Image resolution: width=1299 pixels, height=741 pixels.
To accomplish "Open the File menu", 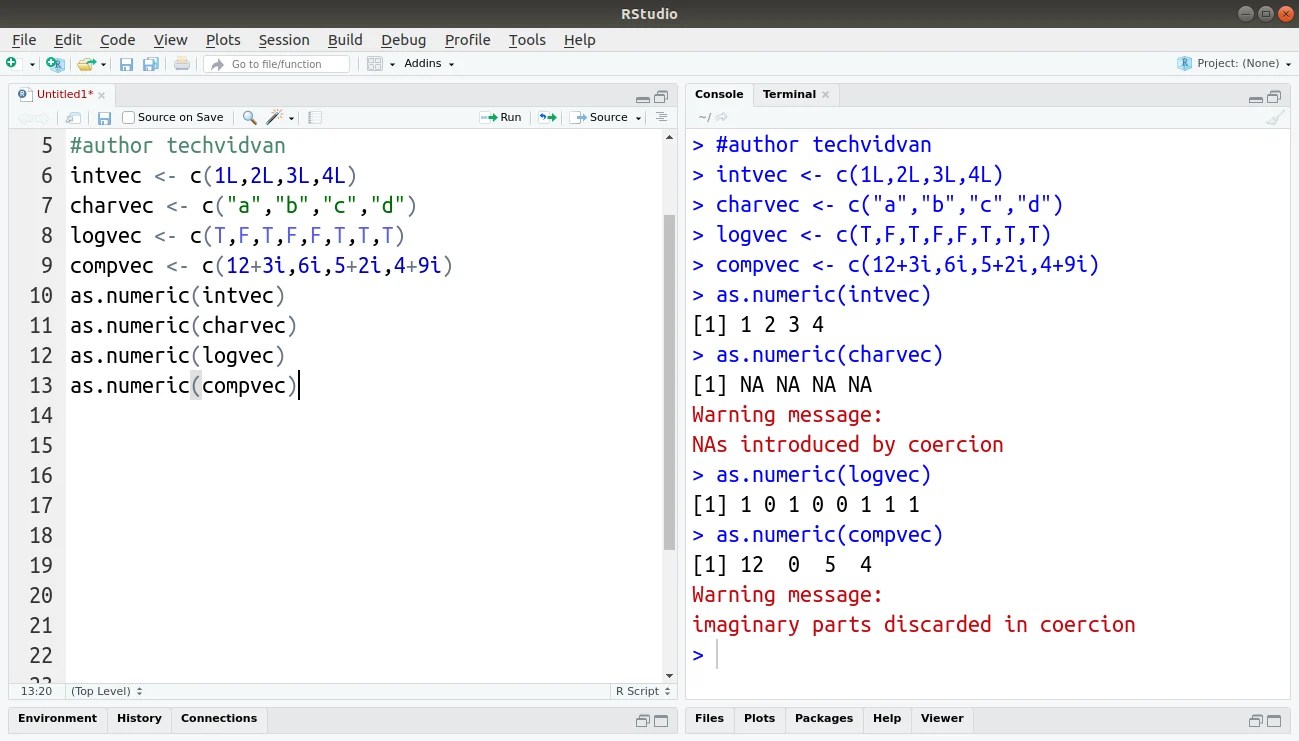I will (24, 40).
